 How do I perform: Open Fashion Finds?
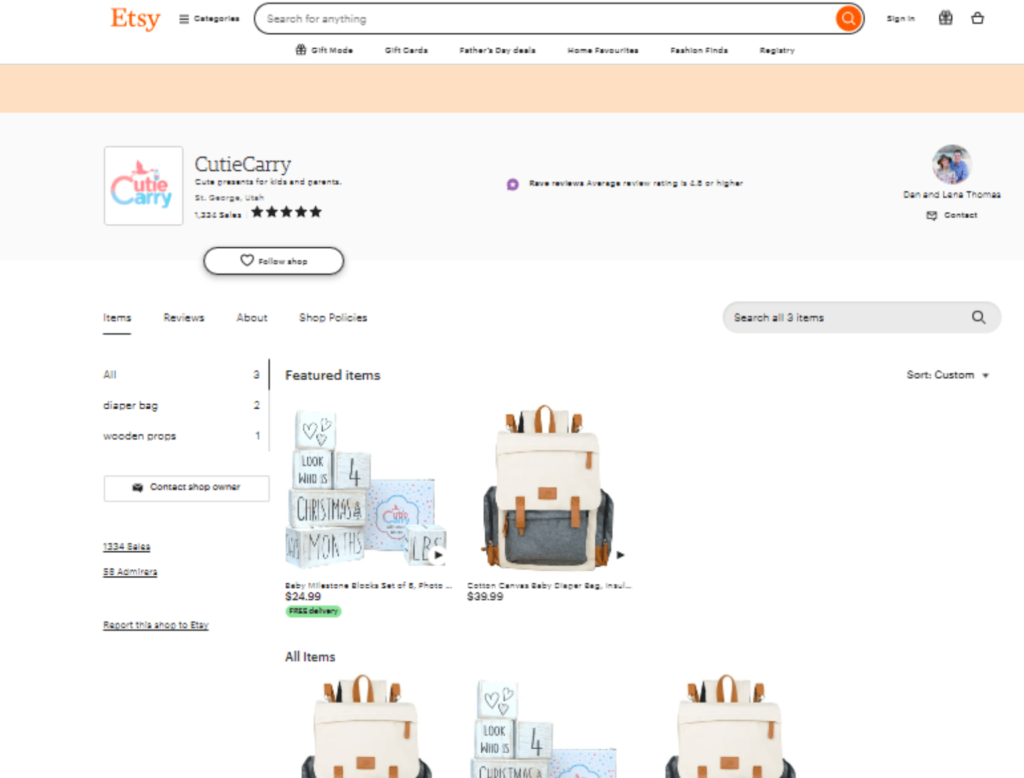[x=699, y=50]
